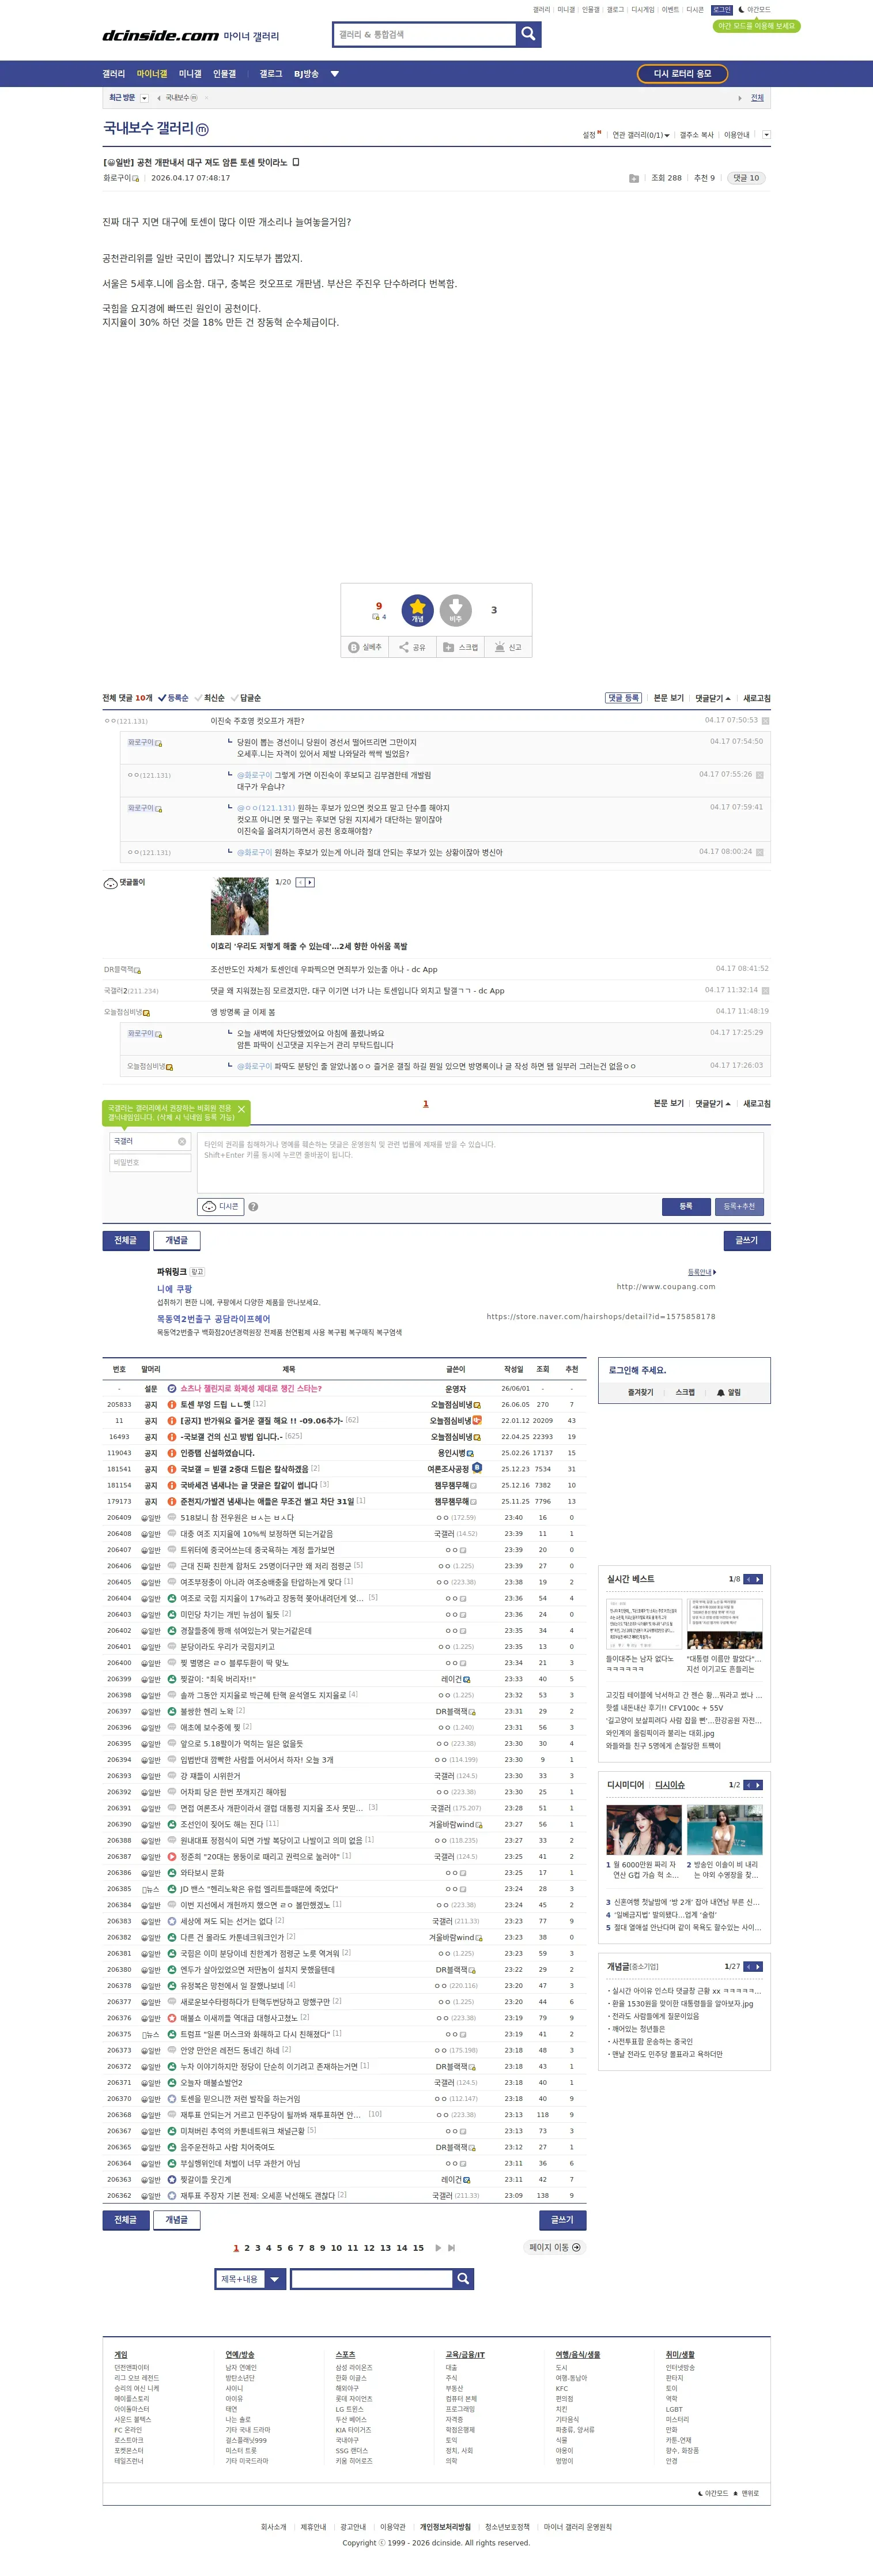Click the magnifier search button at the top
Image resolution: width=873 pixels, height=2576 pixels.
pos(528,34)
